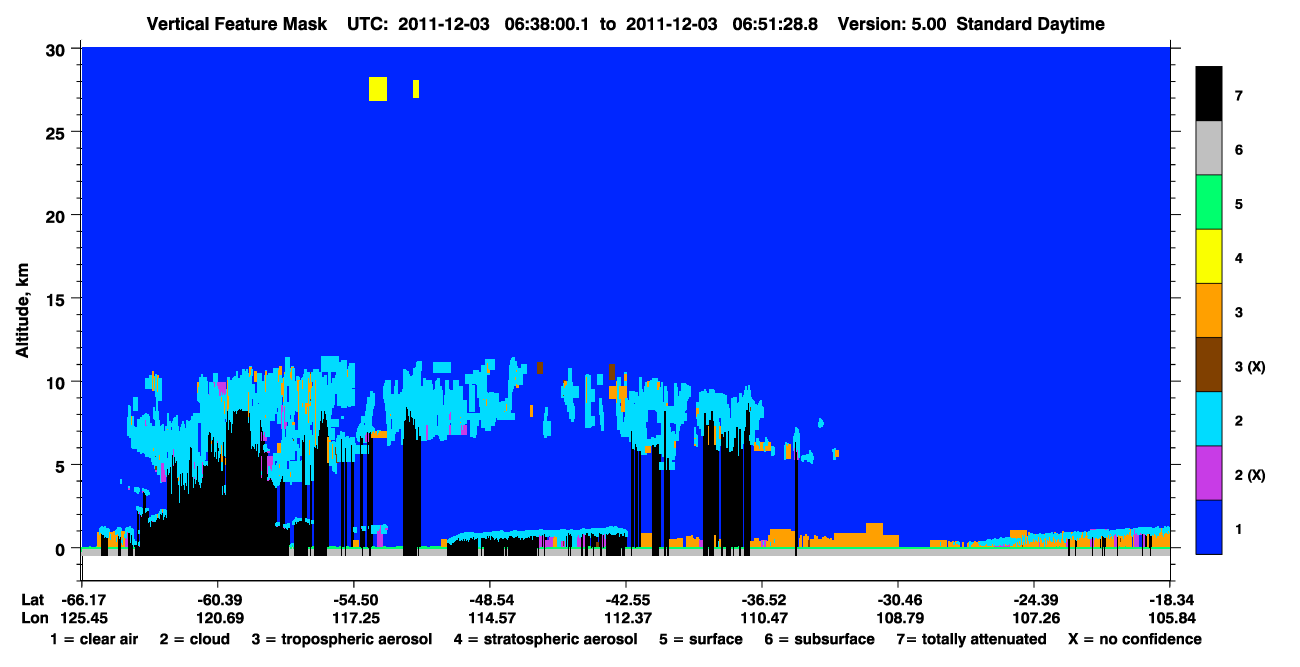Viewport: 1300px width, 667px height.
Task: Click longitude value 125.45
Action: click(x=82, y=618)
